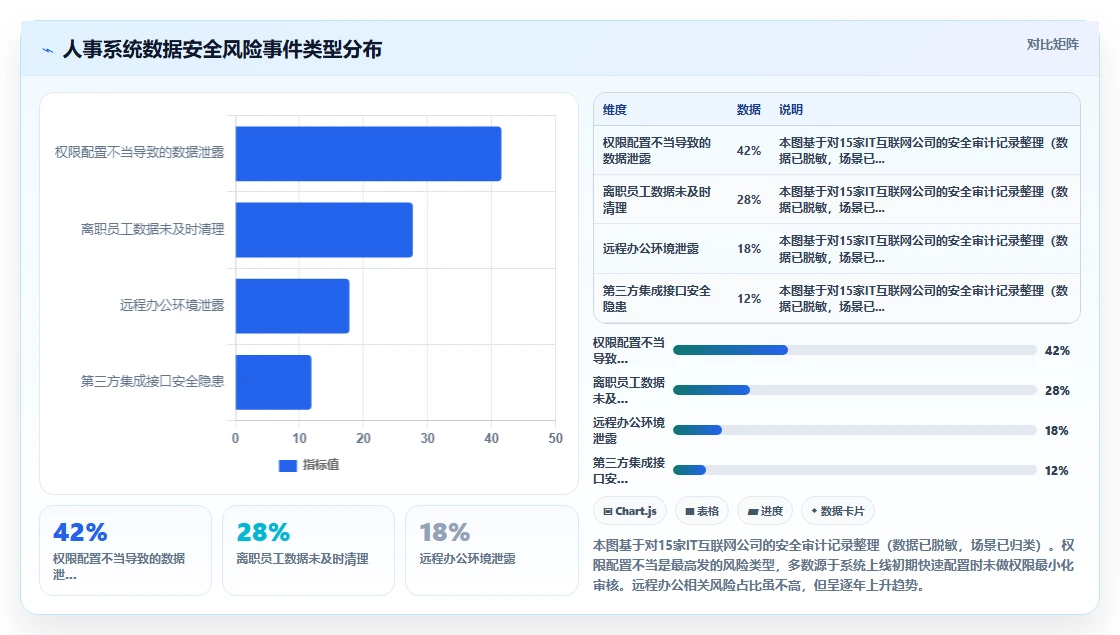The height and width of the screenshot is (635, 1120).
Task: Open the 18% data card
Action: [491, 550]
